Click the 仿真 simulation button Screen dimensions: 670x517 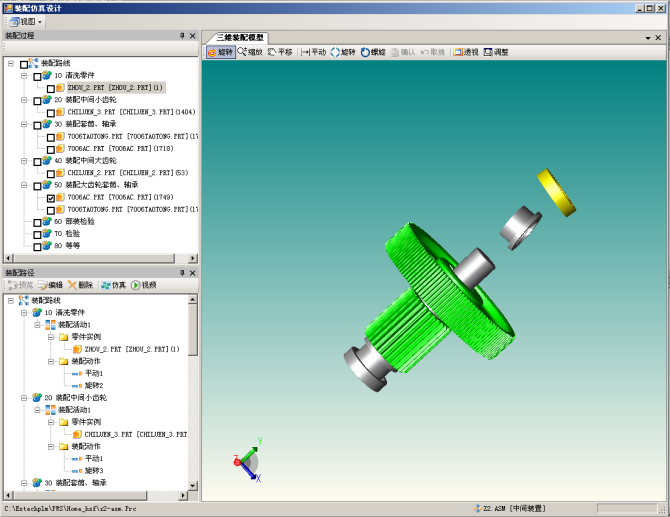point(113,285)
